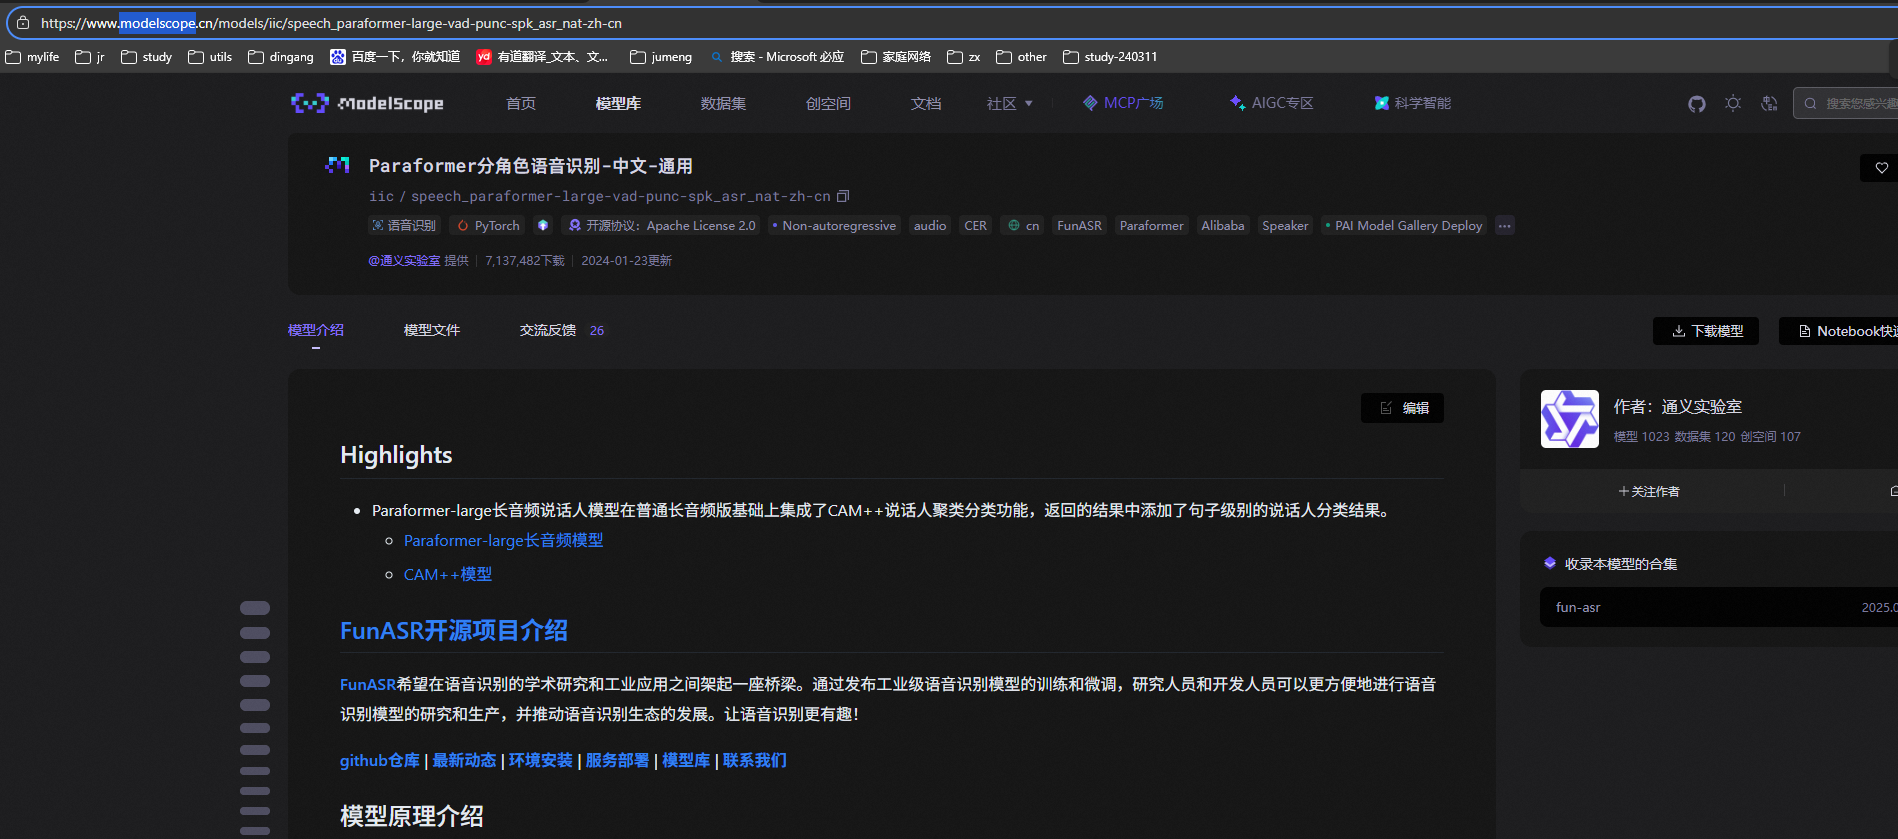Open the study-240311 bookmark folder
Screen dimensions: 1898x839
[x=1110, y=57]
